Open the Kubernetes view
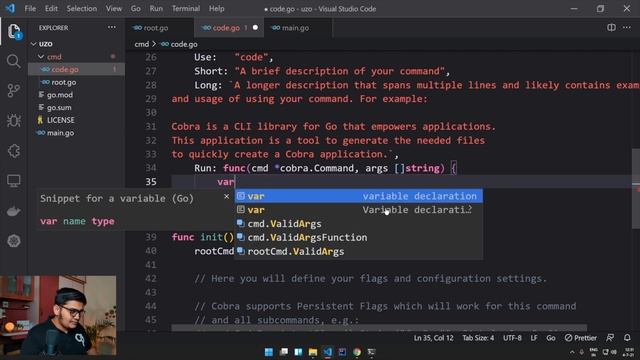Screen dimensions: 640x360 click(13, 241)
